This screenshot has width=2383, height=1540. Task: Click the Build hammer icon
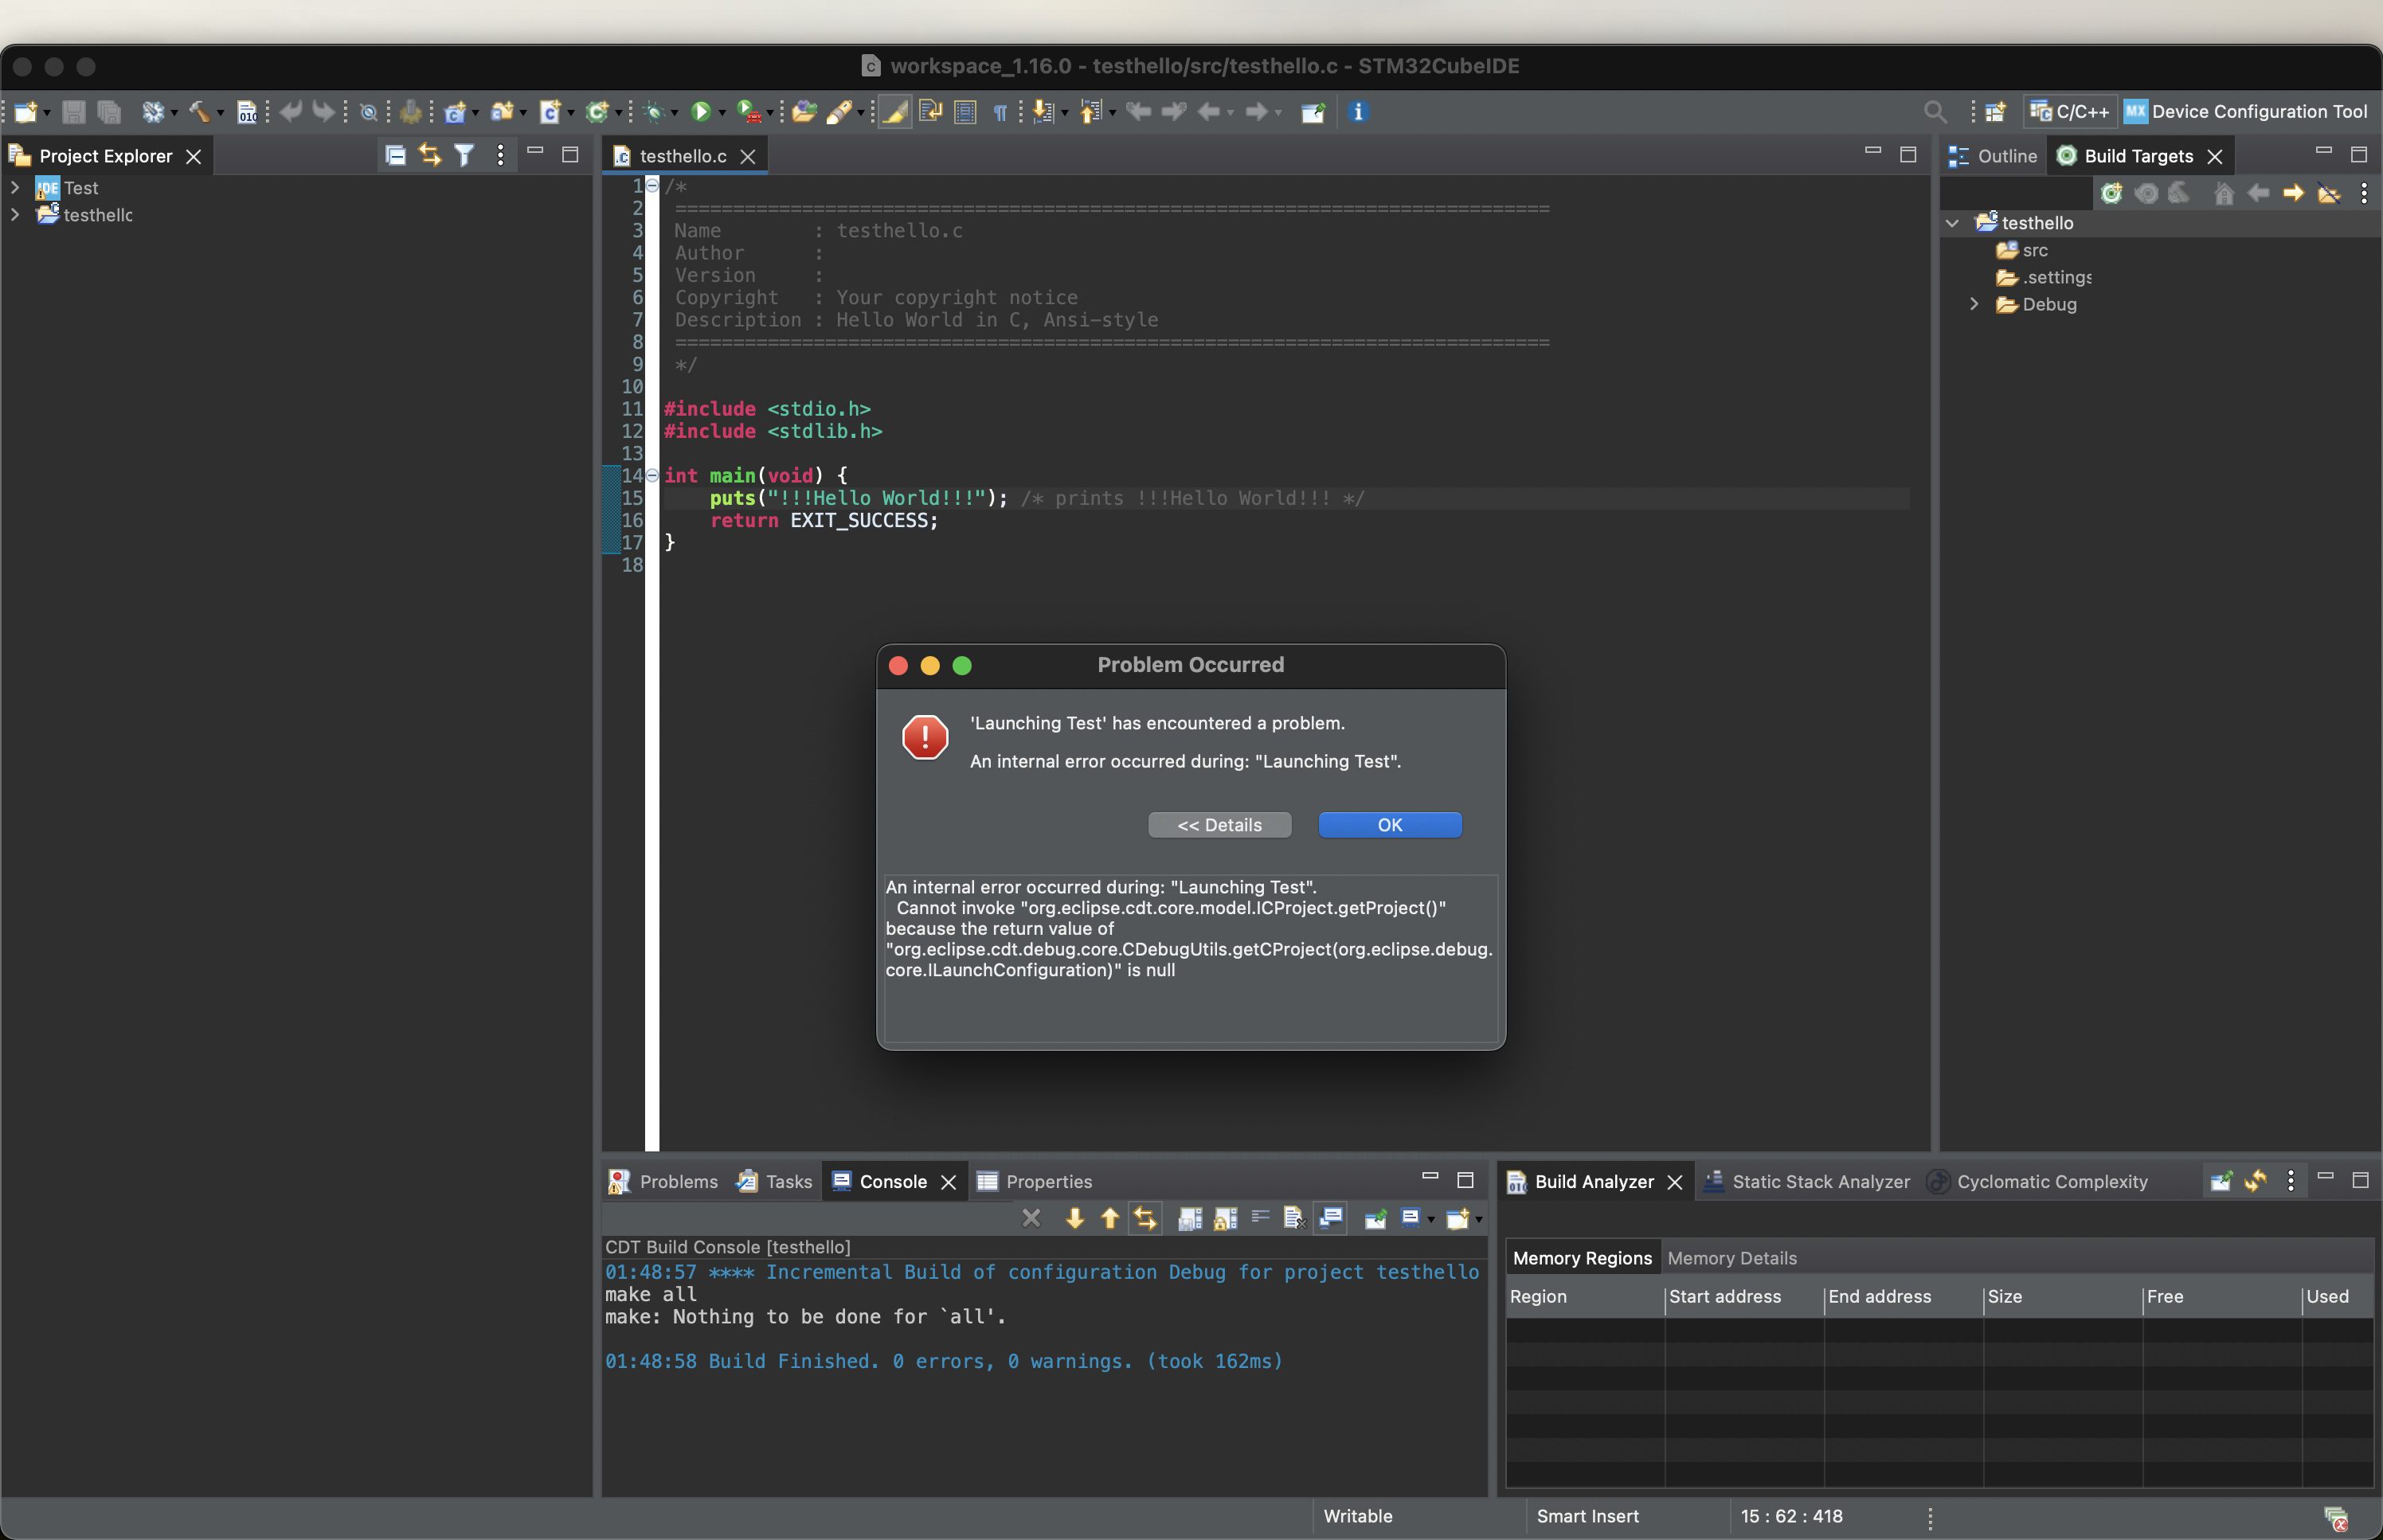[198, 112]
